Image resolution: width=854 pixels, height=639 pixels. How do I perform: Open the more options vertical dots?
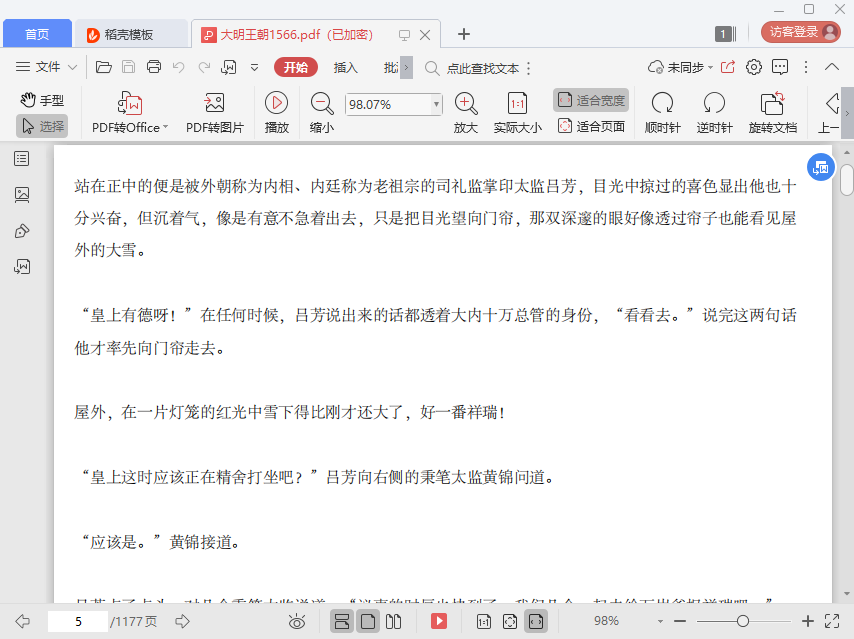click(x=806, y=67)
